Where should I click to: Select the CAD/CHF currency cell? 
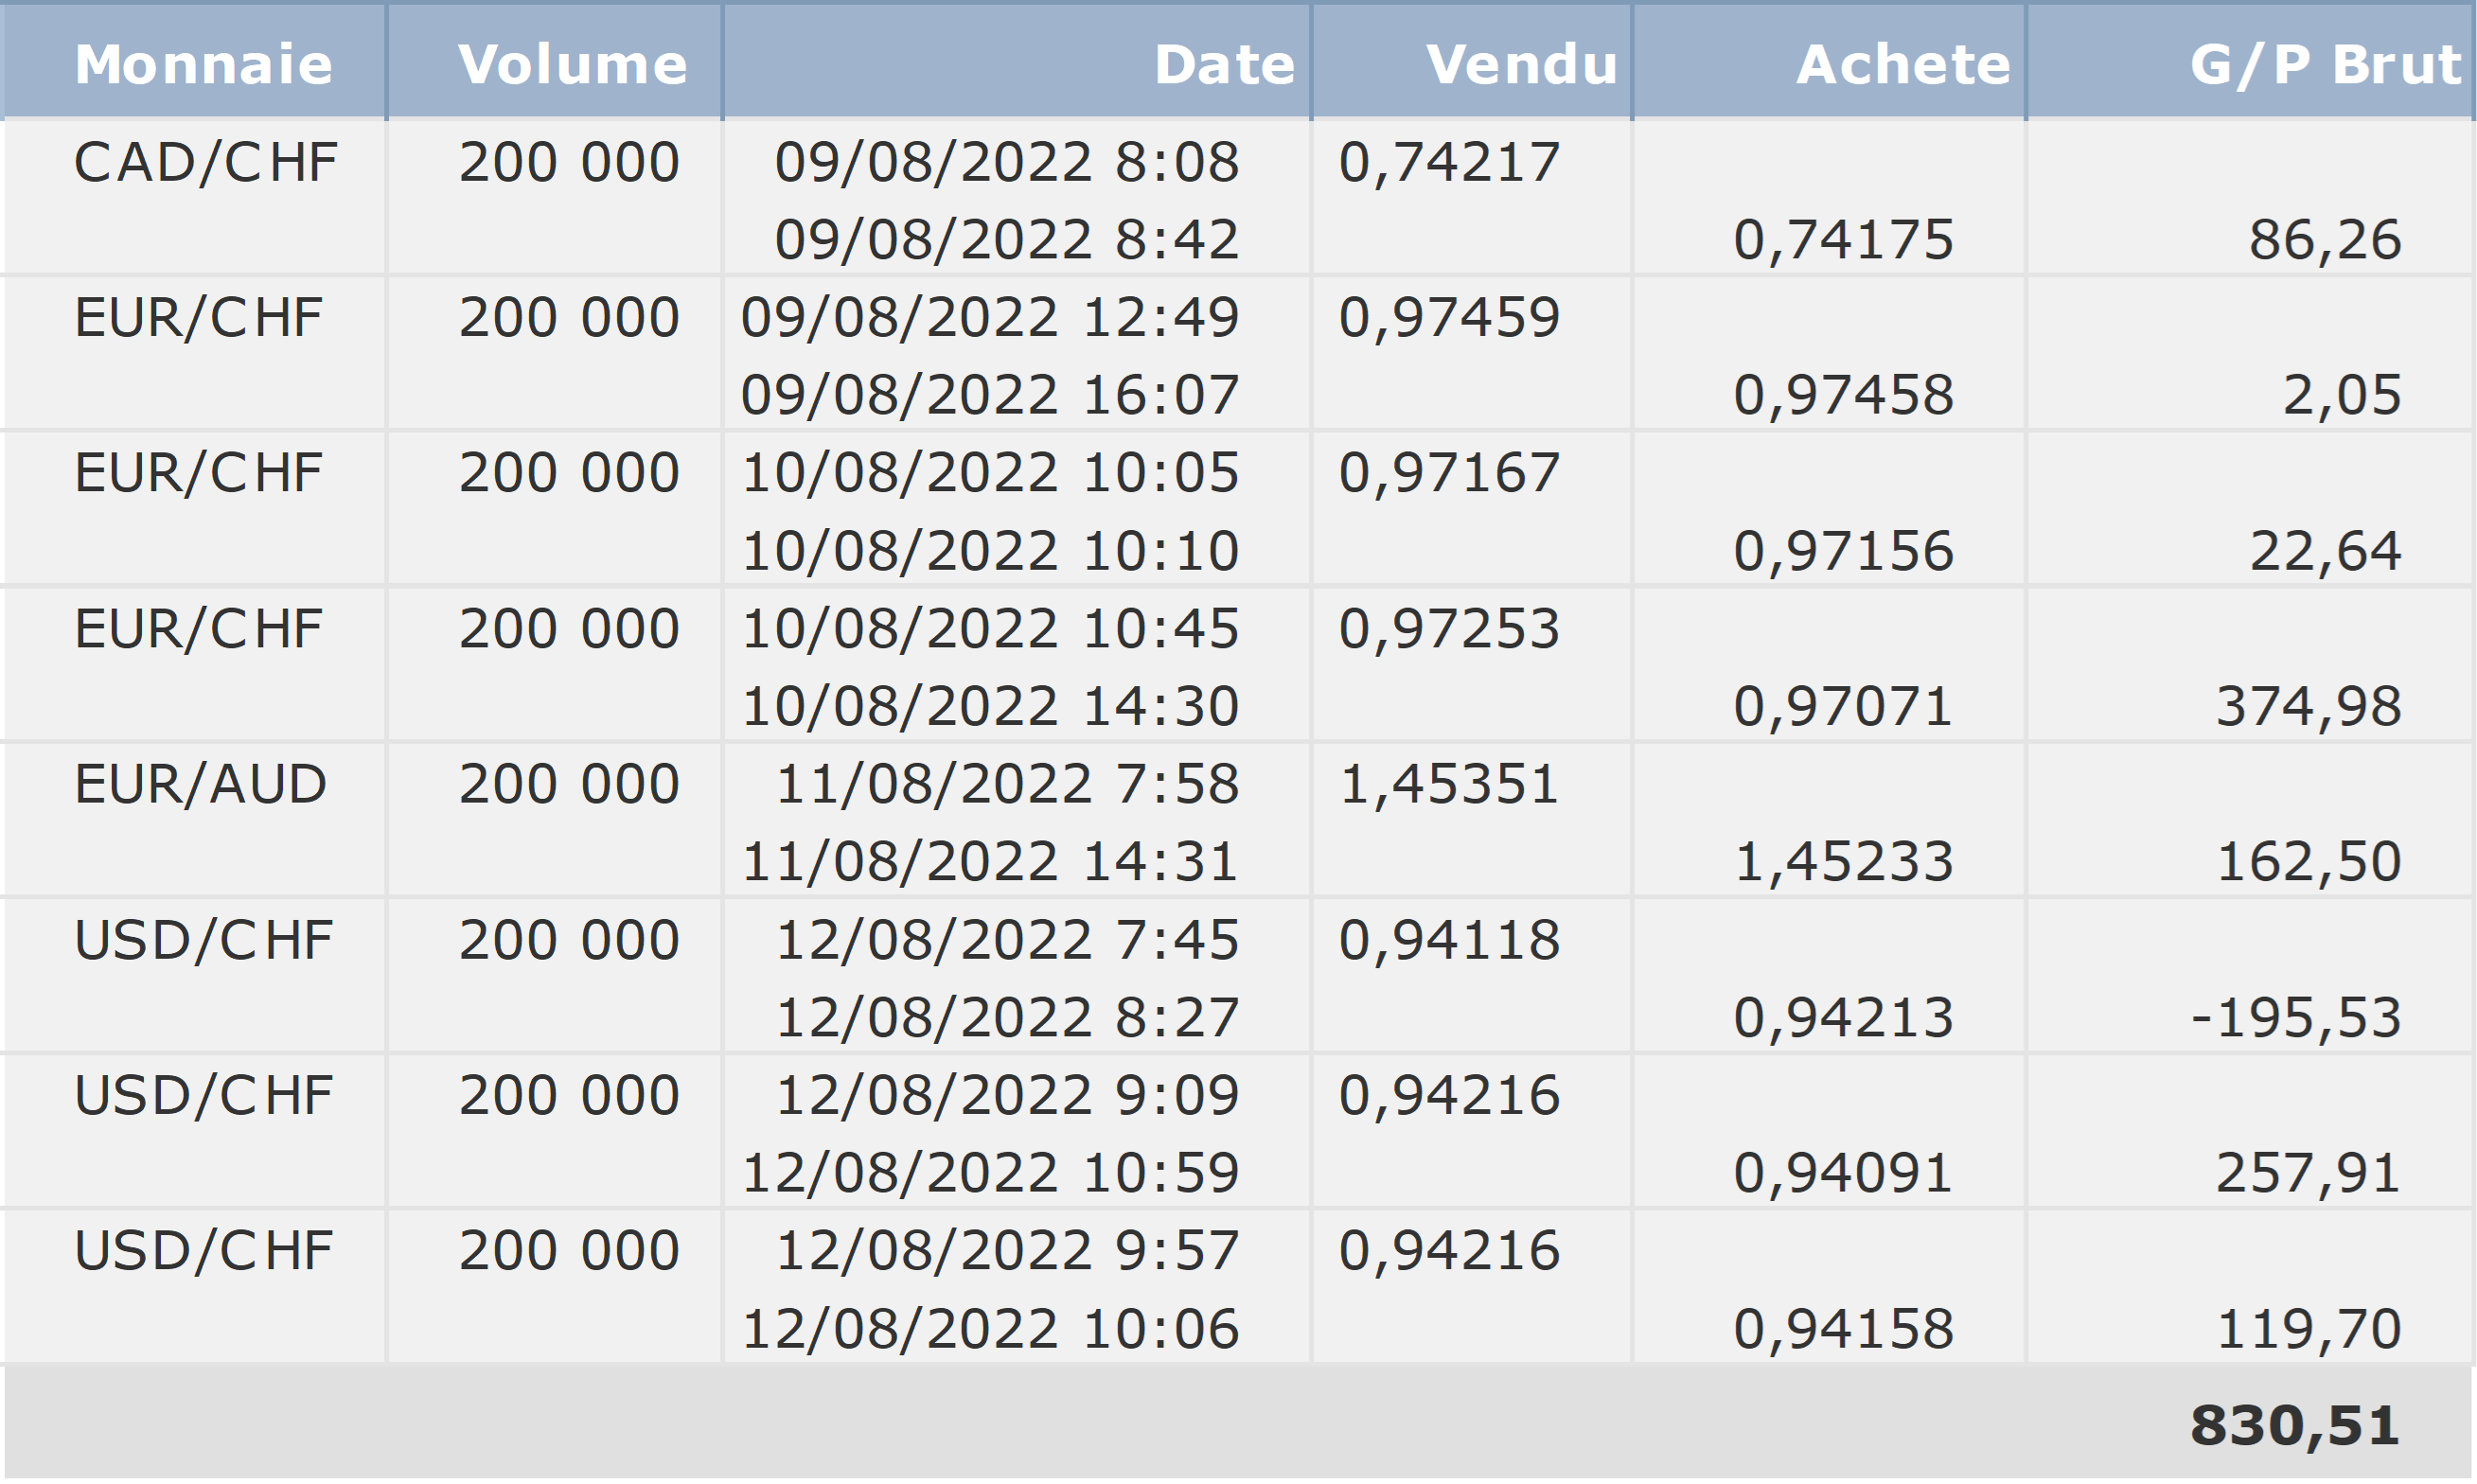[x=206, y=162]
